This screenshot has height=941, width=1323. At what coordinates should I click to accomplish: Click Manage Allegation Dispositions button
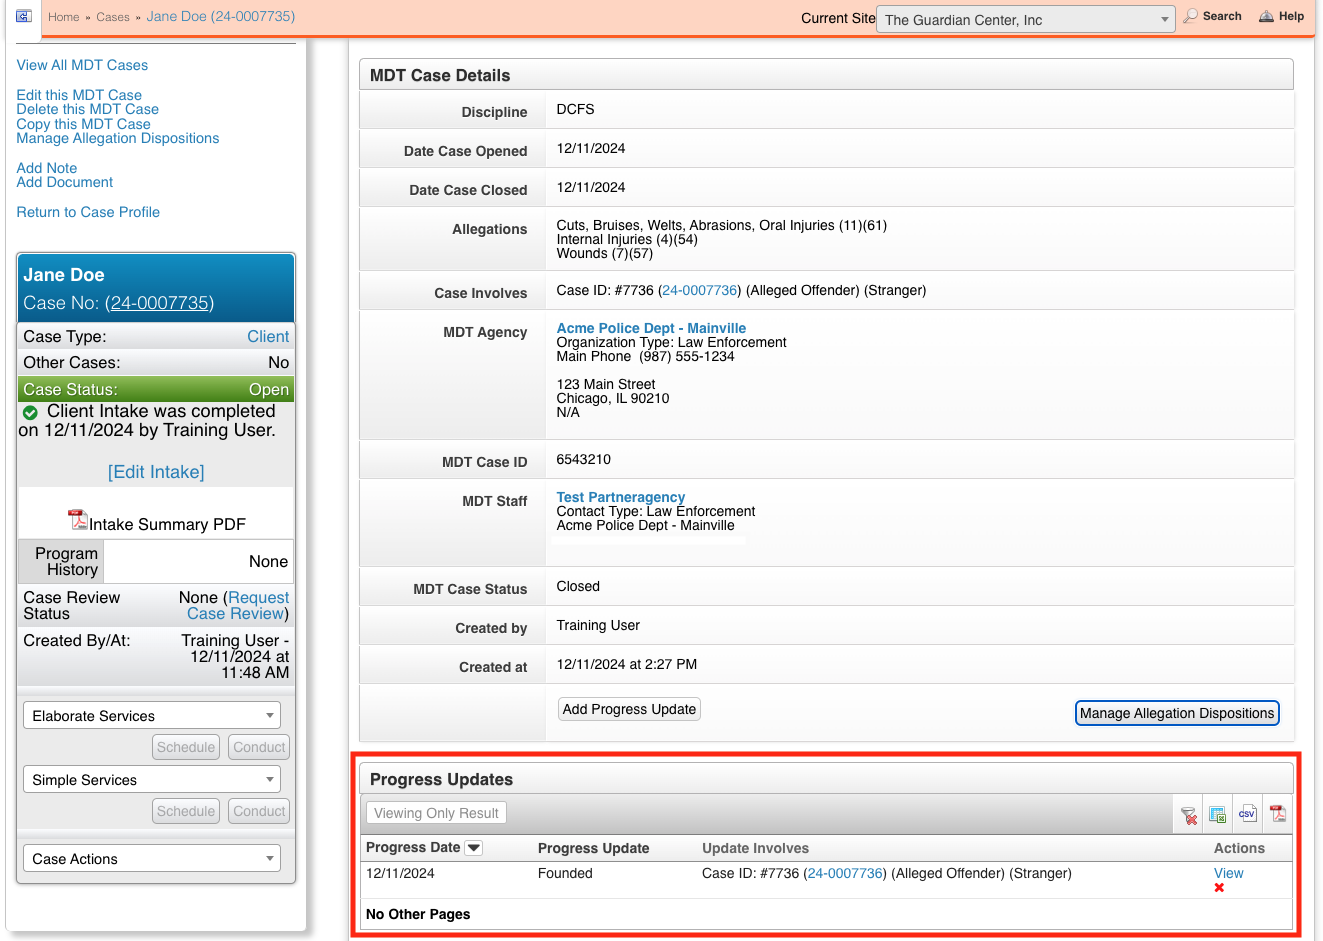(1177, 713)
